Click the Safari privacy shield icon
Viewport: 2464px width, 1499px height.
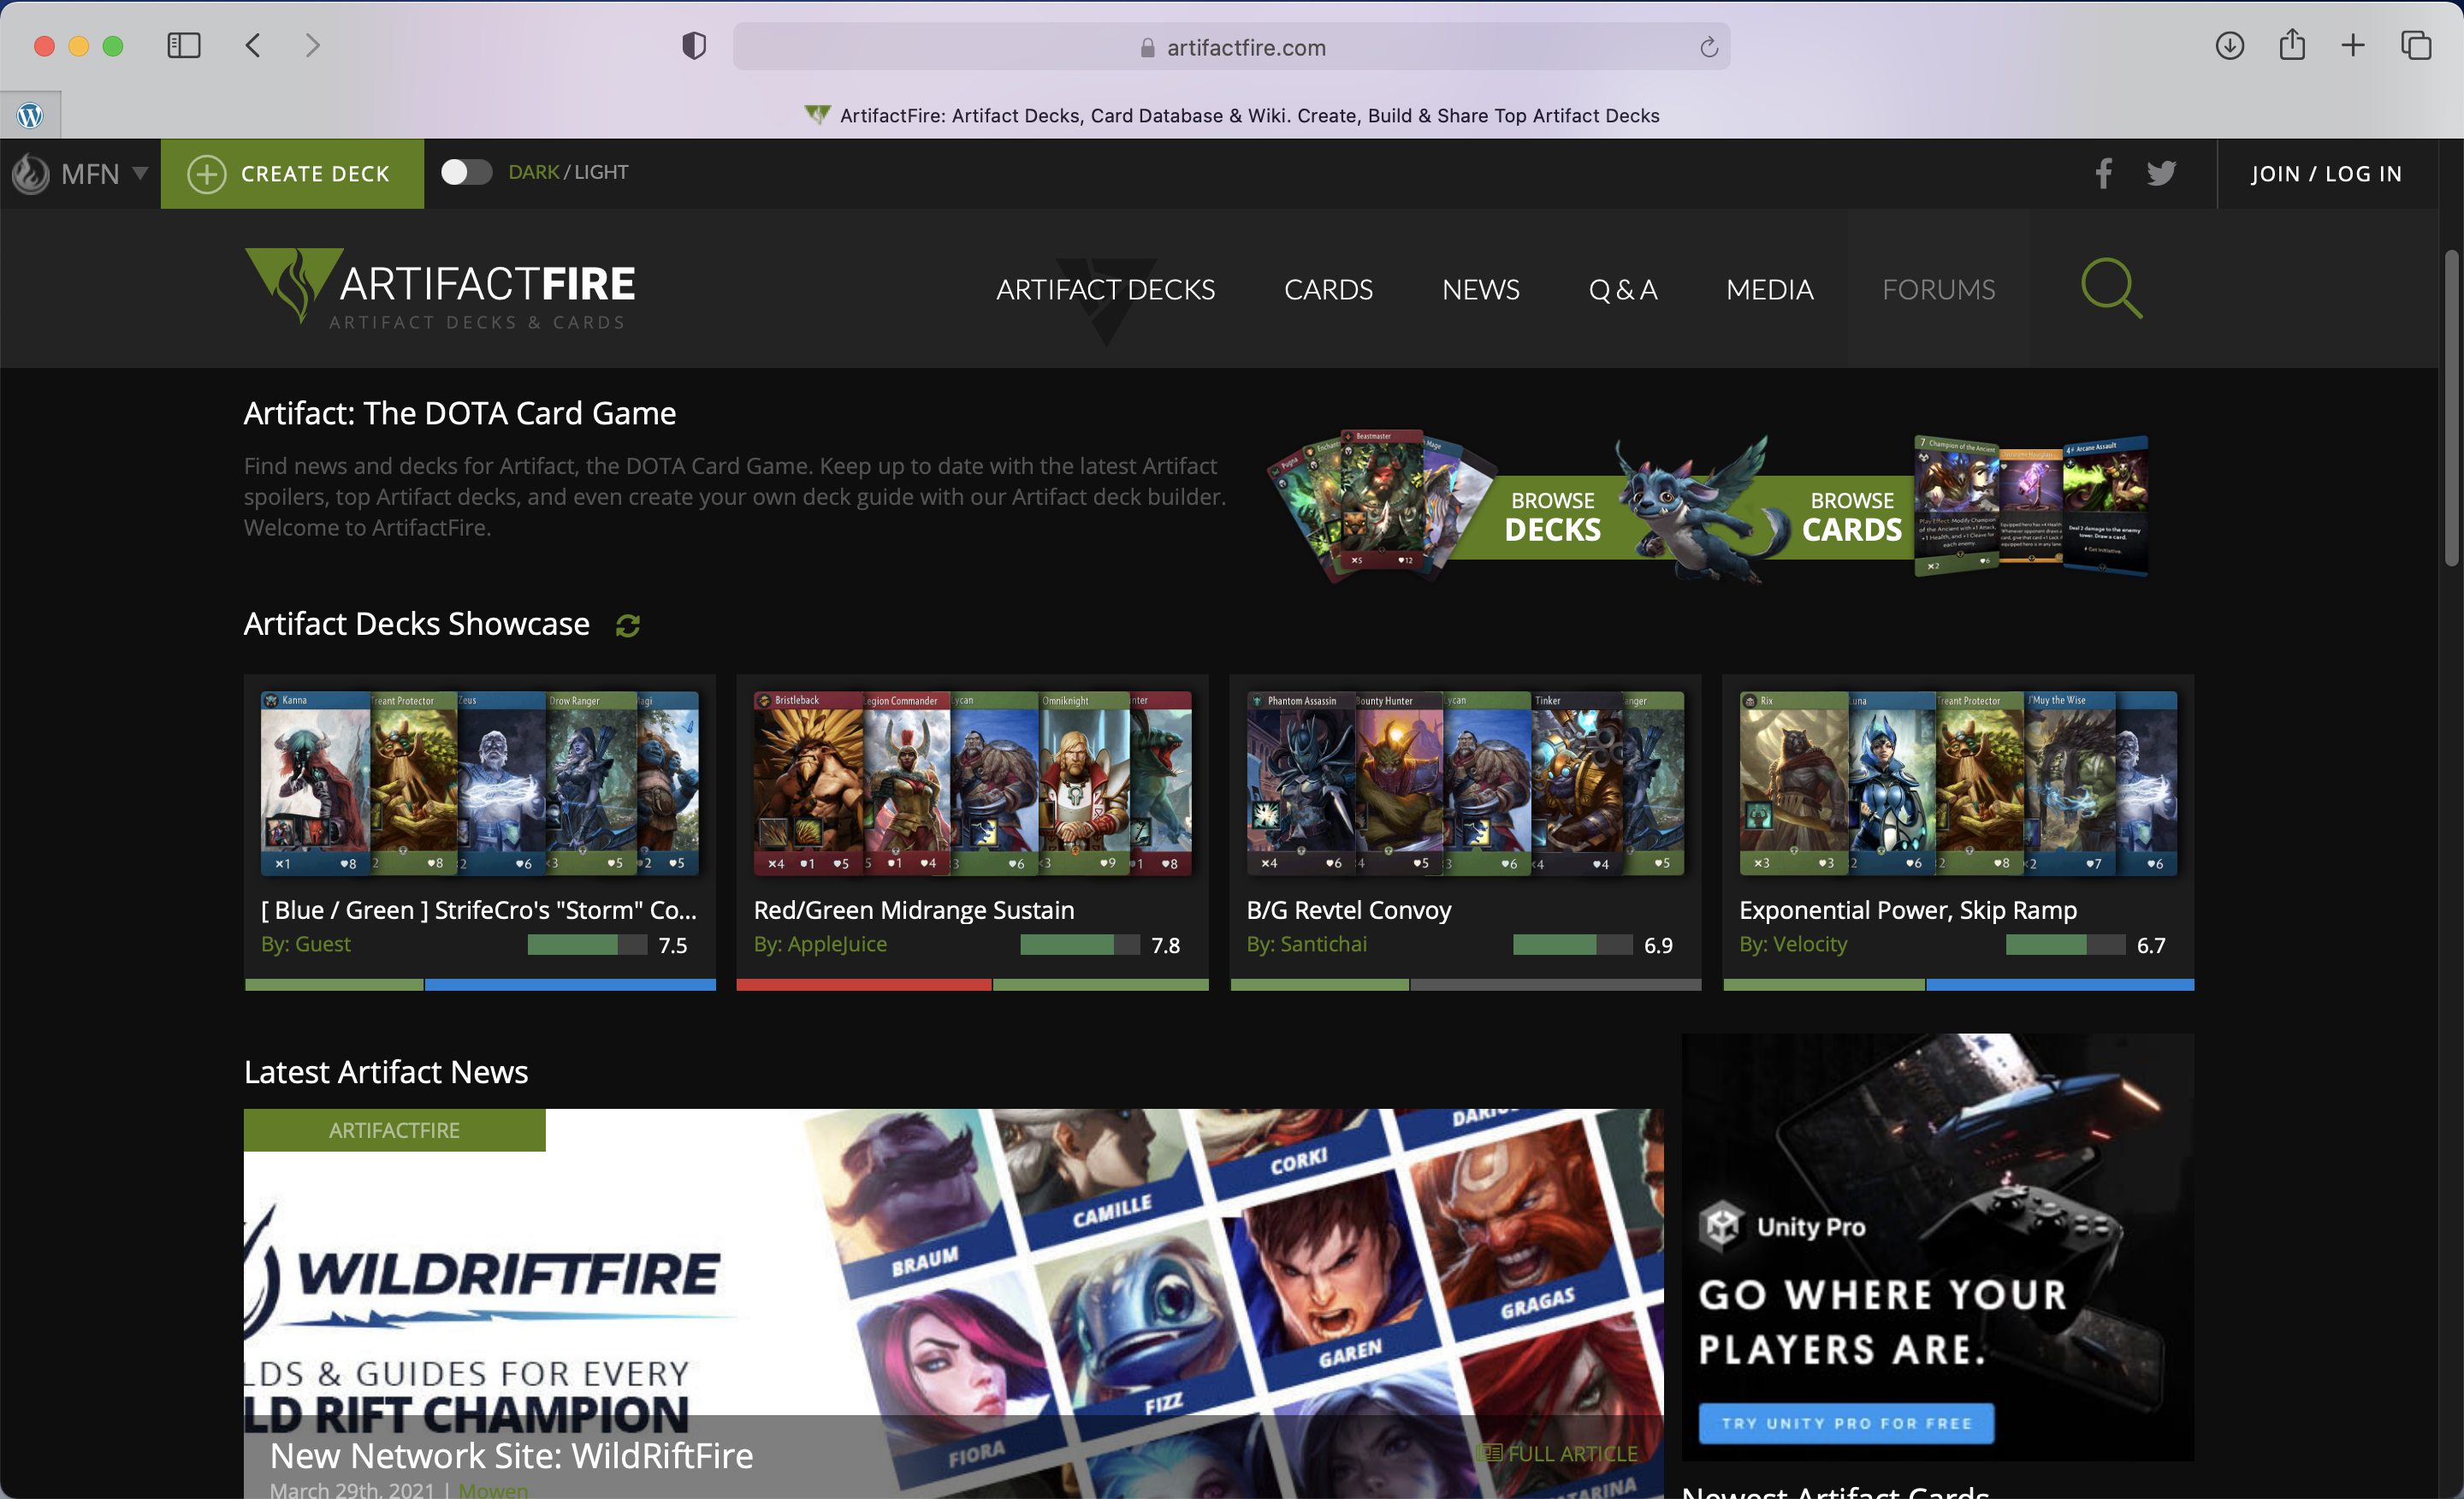693,45
